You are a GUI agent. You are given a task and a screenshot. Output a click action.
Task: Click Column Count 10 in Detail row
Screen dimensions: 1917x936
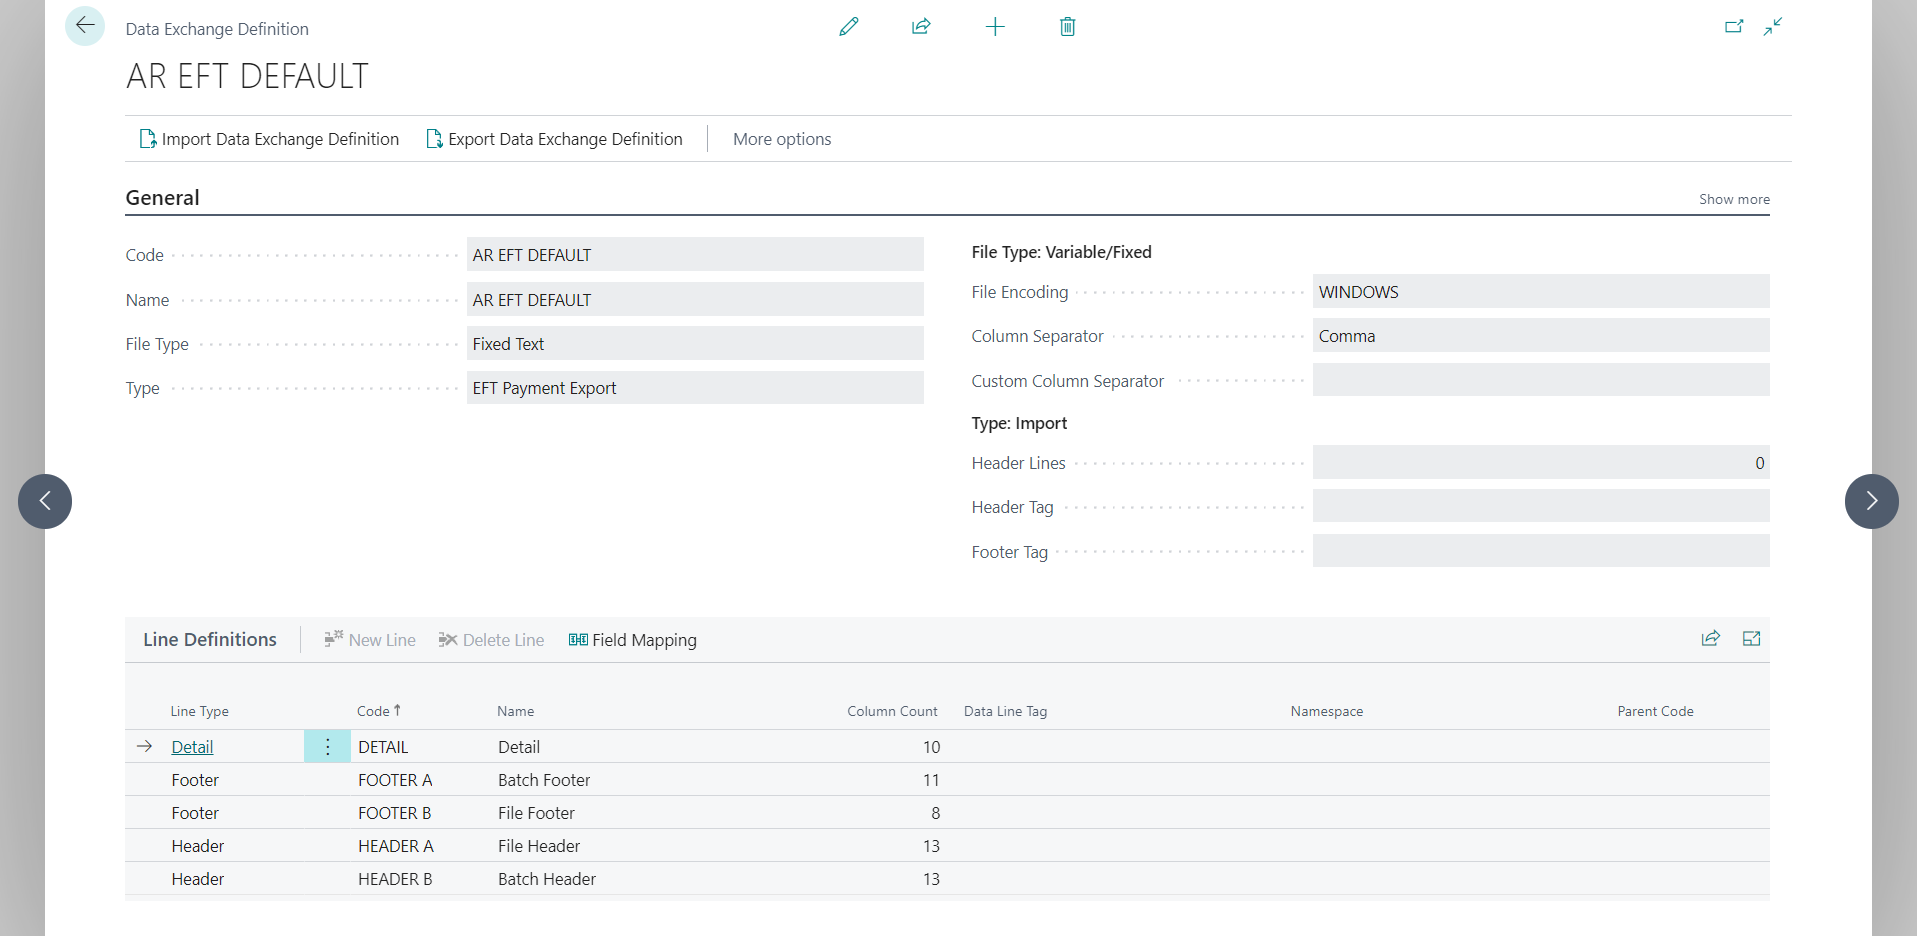tap(931, 747)
